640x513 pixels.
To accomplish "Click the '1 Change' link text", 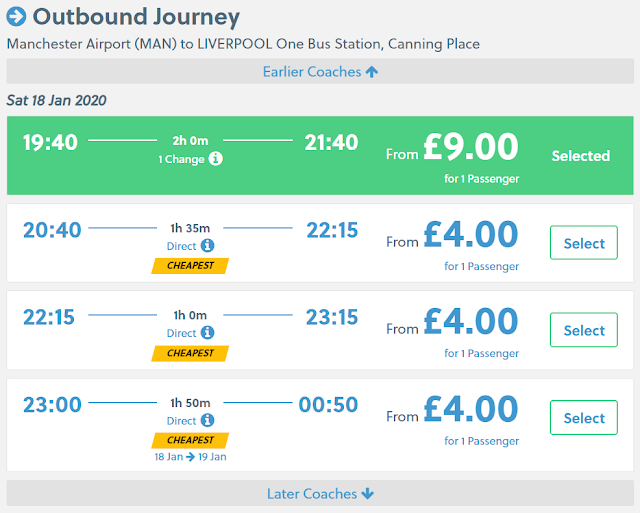I will point(181,160).
